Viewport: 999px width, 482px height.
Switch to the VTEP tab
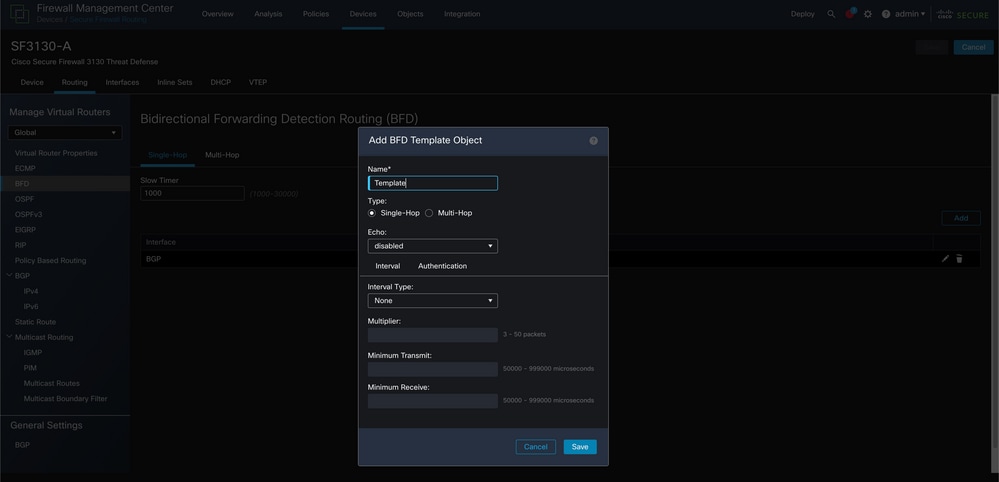coord(258,83)
